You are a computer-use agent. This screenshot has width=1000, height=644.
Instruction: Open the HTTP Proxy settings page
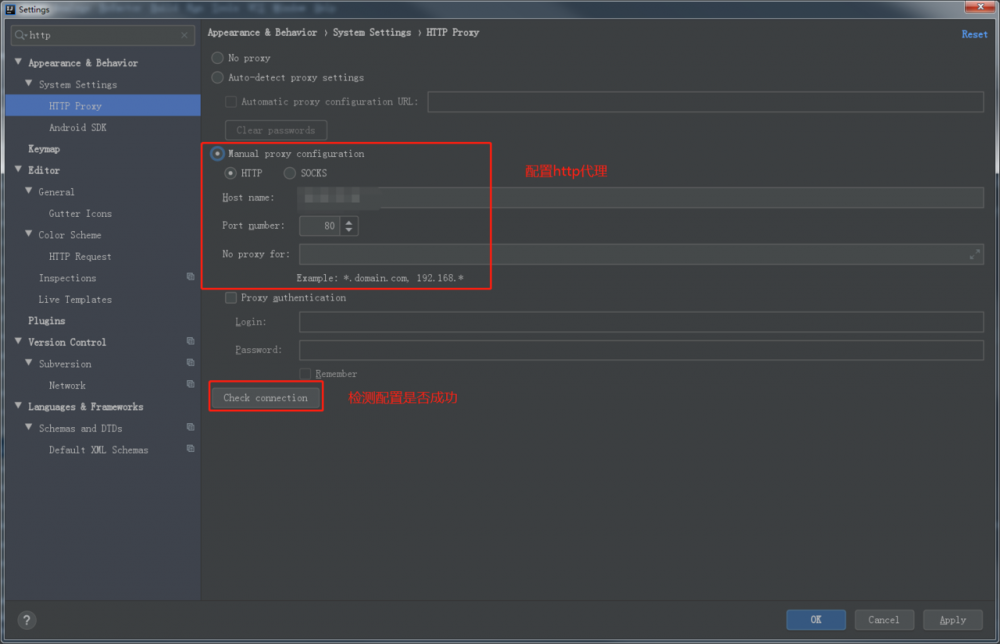103,106
